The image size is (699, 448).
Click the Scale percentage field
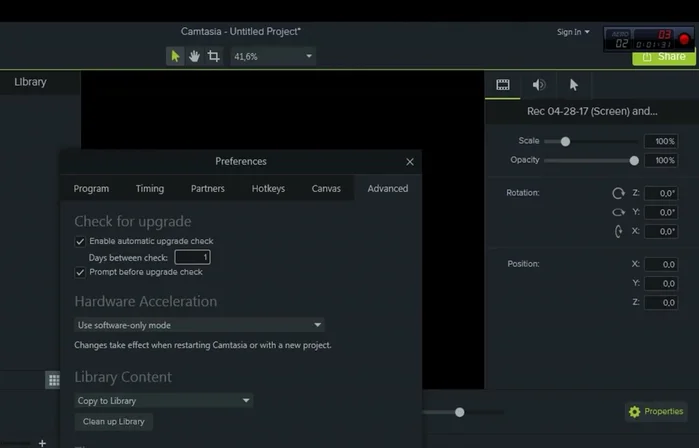[661, 141]
